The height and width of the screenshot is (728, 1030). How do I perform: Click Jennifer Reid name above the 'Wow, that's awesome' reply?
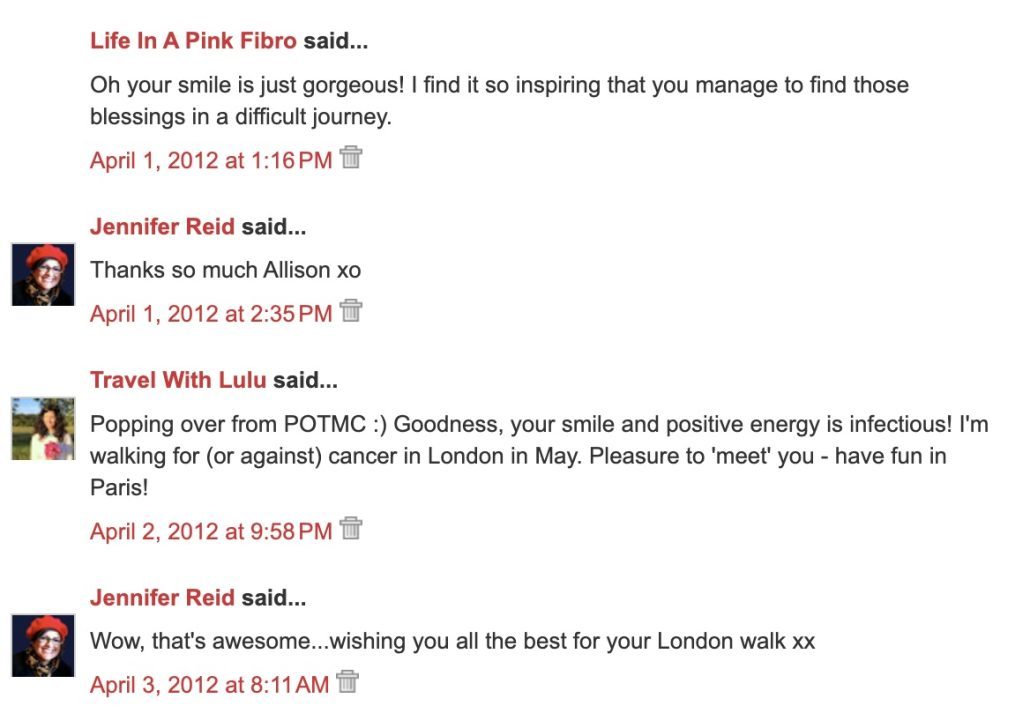tap(162, 598)
